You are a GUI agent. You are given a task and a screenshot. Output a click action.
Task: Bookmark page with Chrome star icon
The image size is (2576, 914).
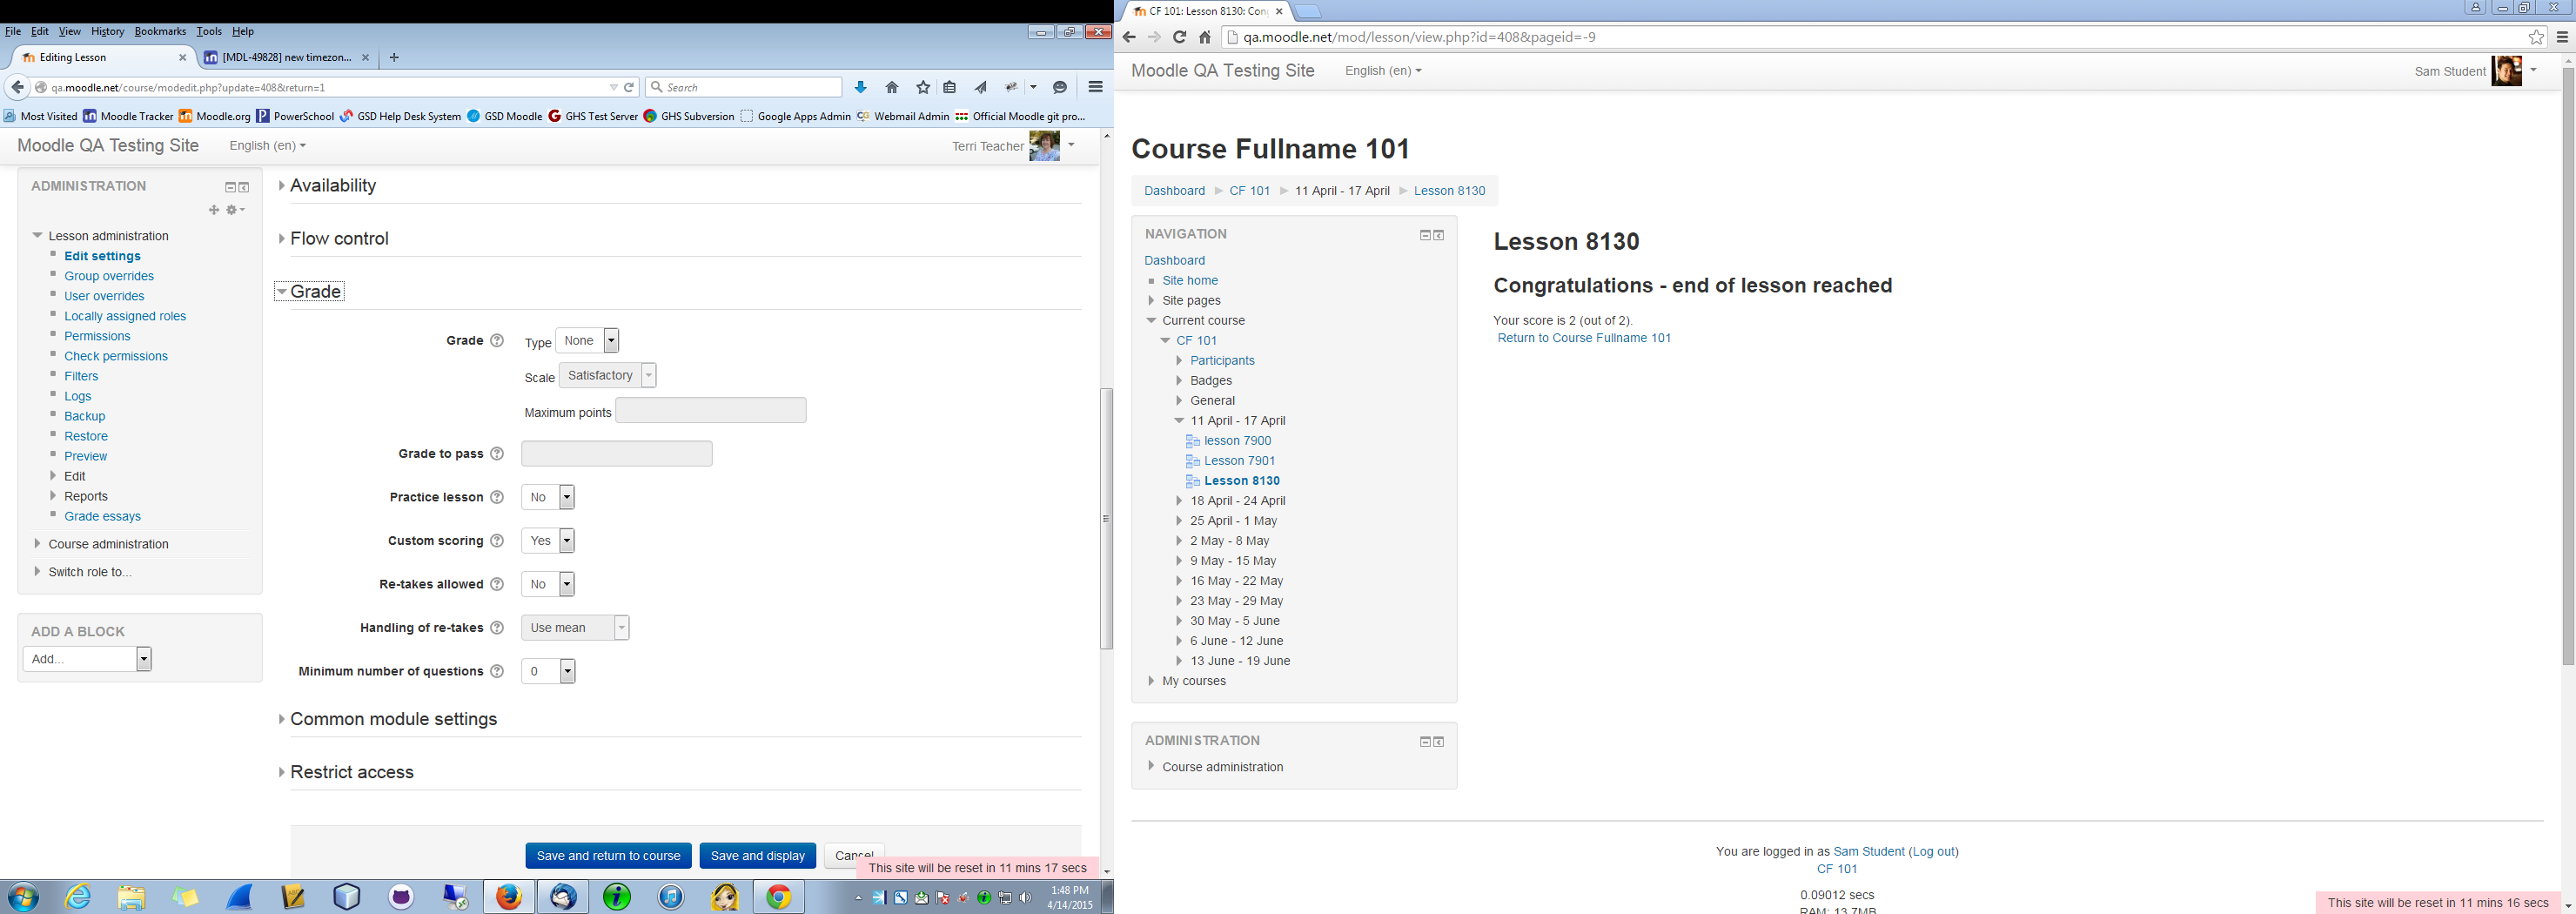(2536, 37)
